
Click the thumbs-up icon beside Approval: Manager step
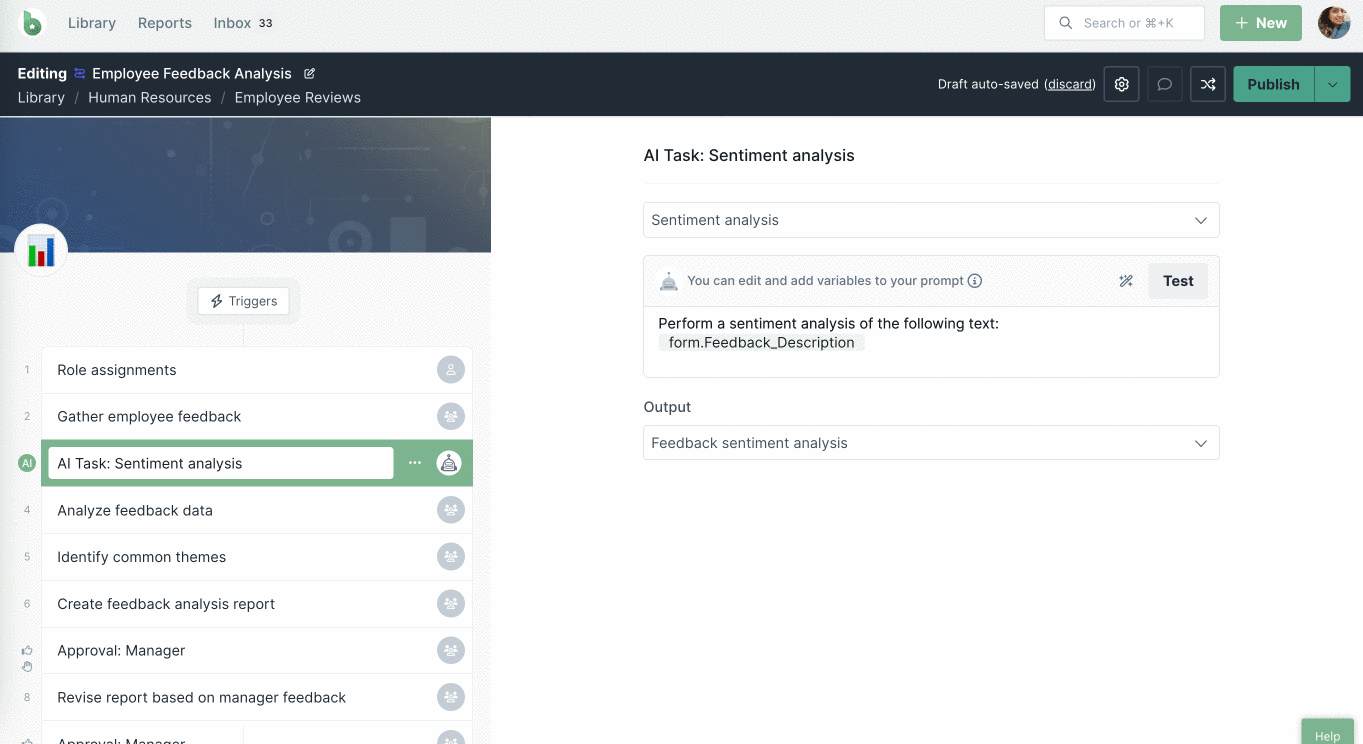[26, 650]
